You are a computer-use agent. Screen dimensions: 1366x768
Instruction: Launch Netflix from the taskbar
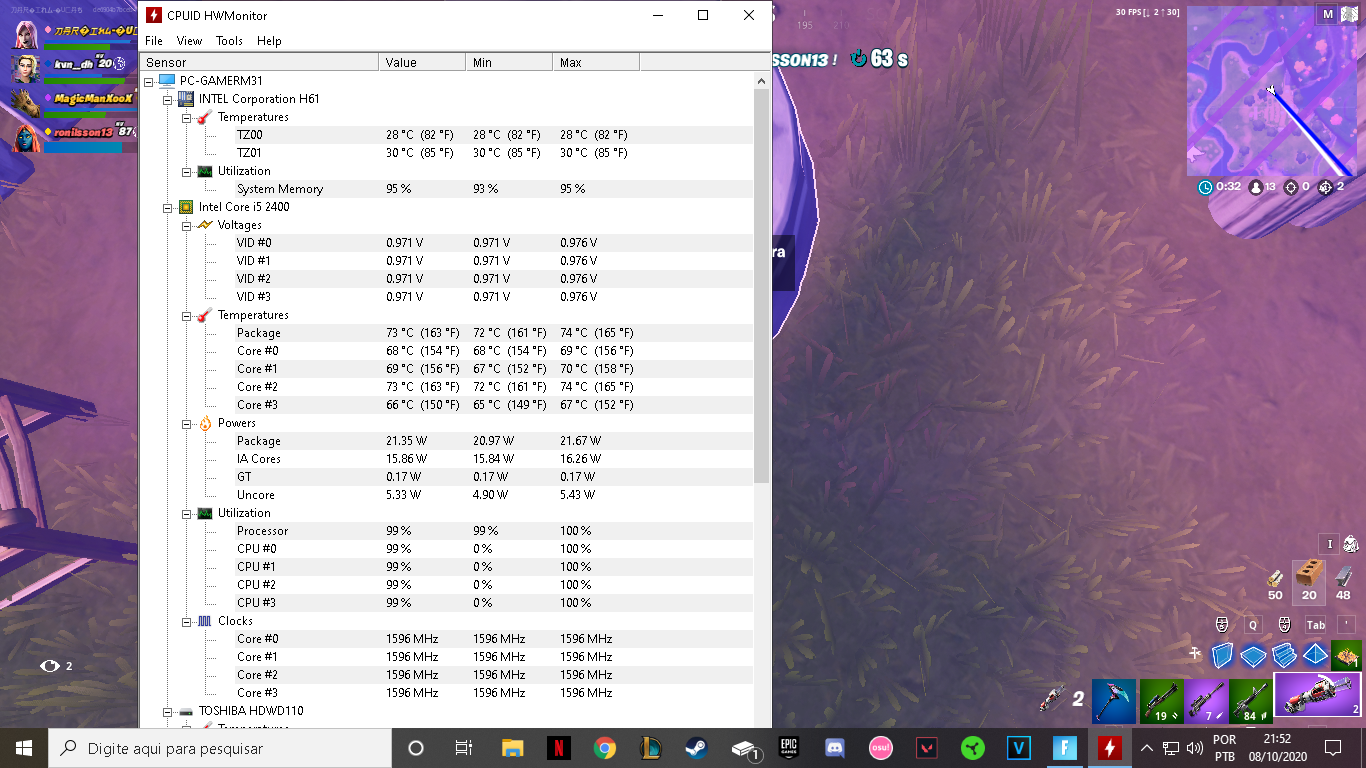click(558, 748)
